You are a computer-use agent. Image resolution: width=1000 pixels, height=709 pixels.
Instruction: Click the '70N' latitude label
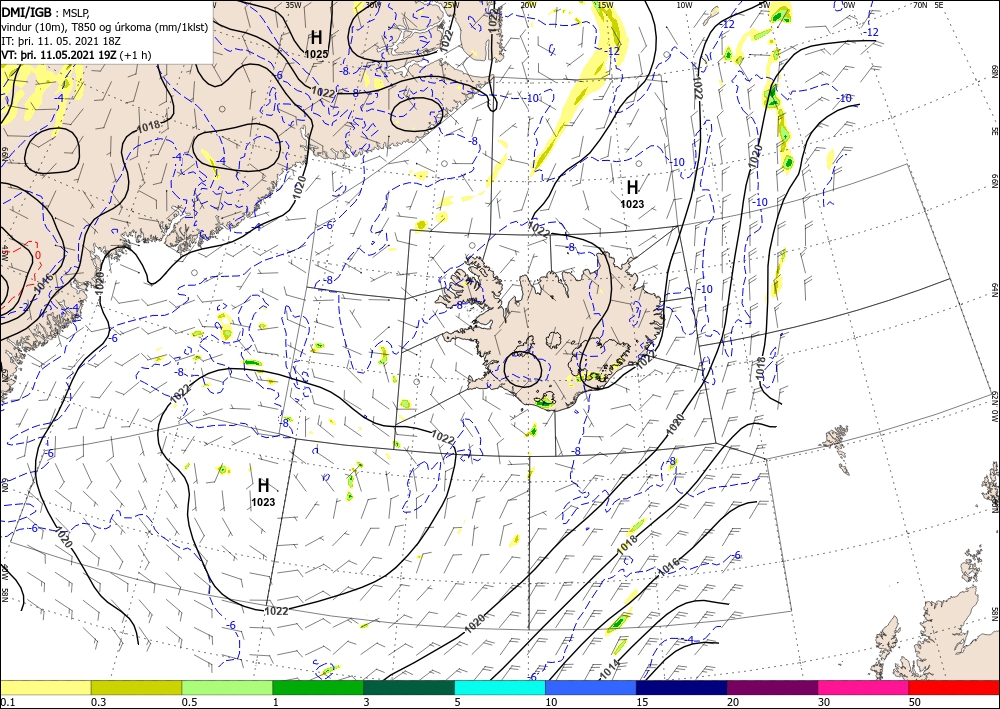pos(920,5)
